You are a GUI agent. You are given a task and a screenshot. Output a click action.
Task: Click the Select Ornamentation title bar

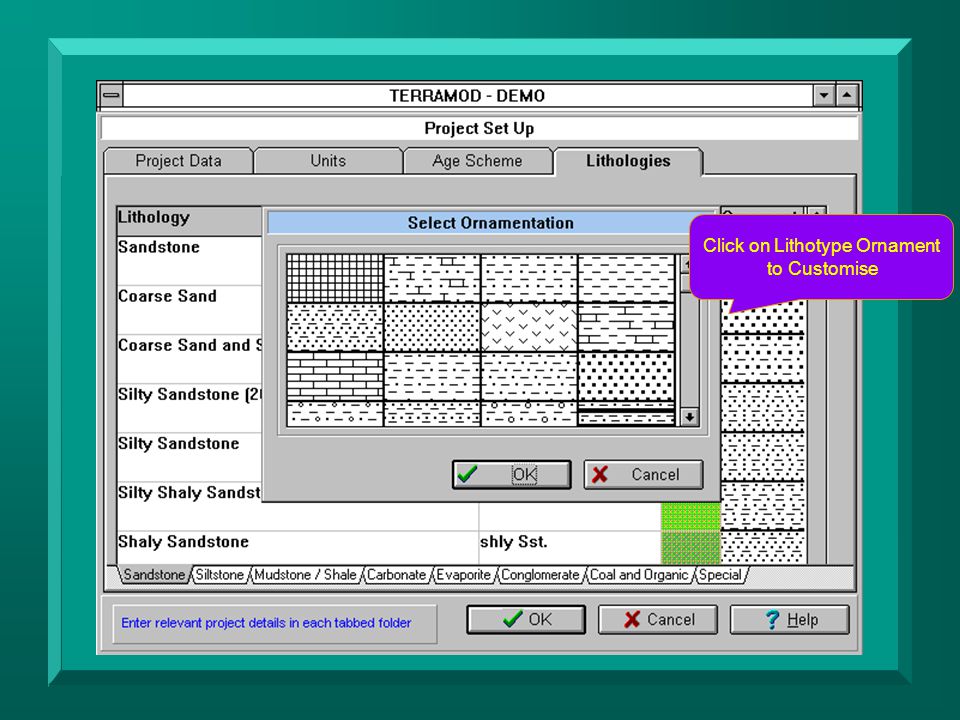pyautogui.click(x=490, y=223)
